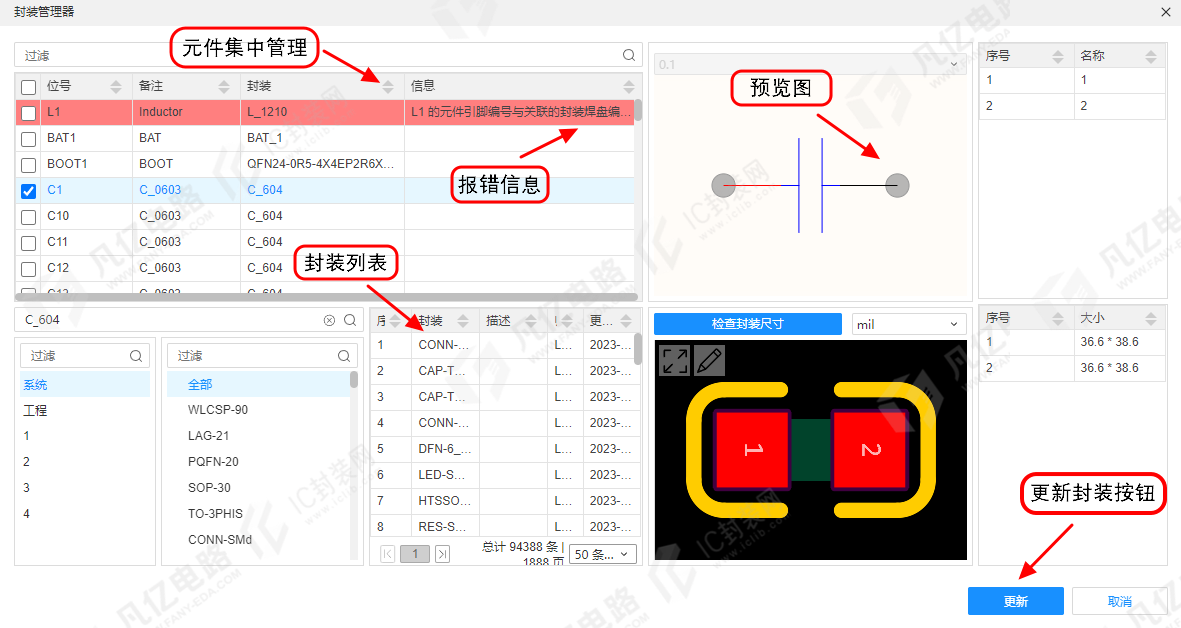Click search icon in top filter bar
Screen dimensions: 1181x628
coord(629,55)
